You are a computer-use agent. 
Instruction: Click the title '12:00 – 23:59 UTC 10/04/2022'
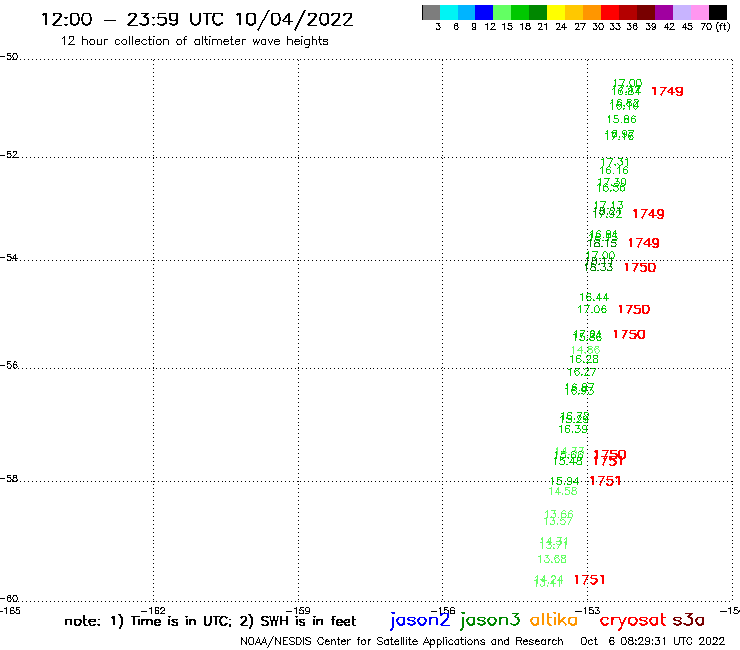click(x=197, y=19)
